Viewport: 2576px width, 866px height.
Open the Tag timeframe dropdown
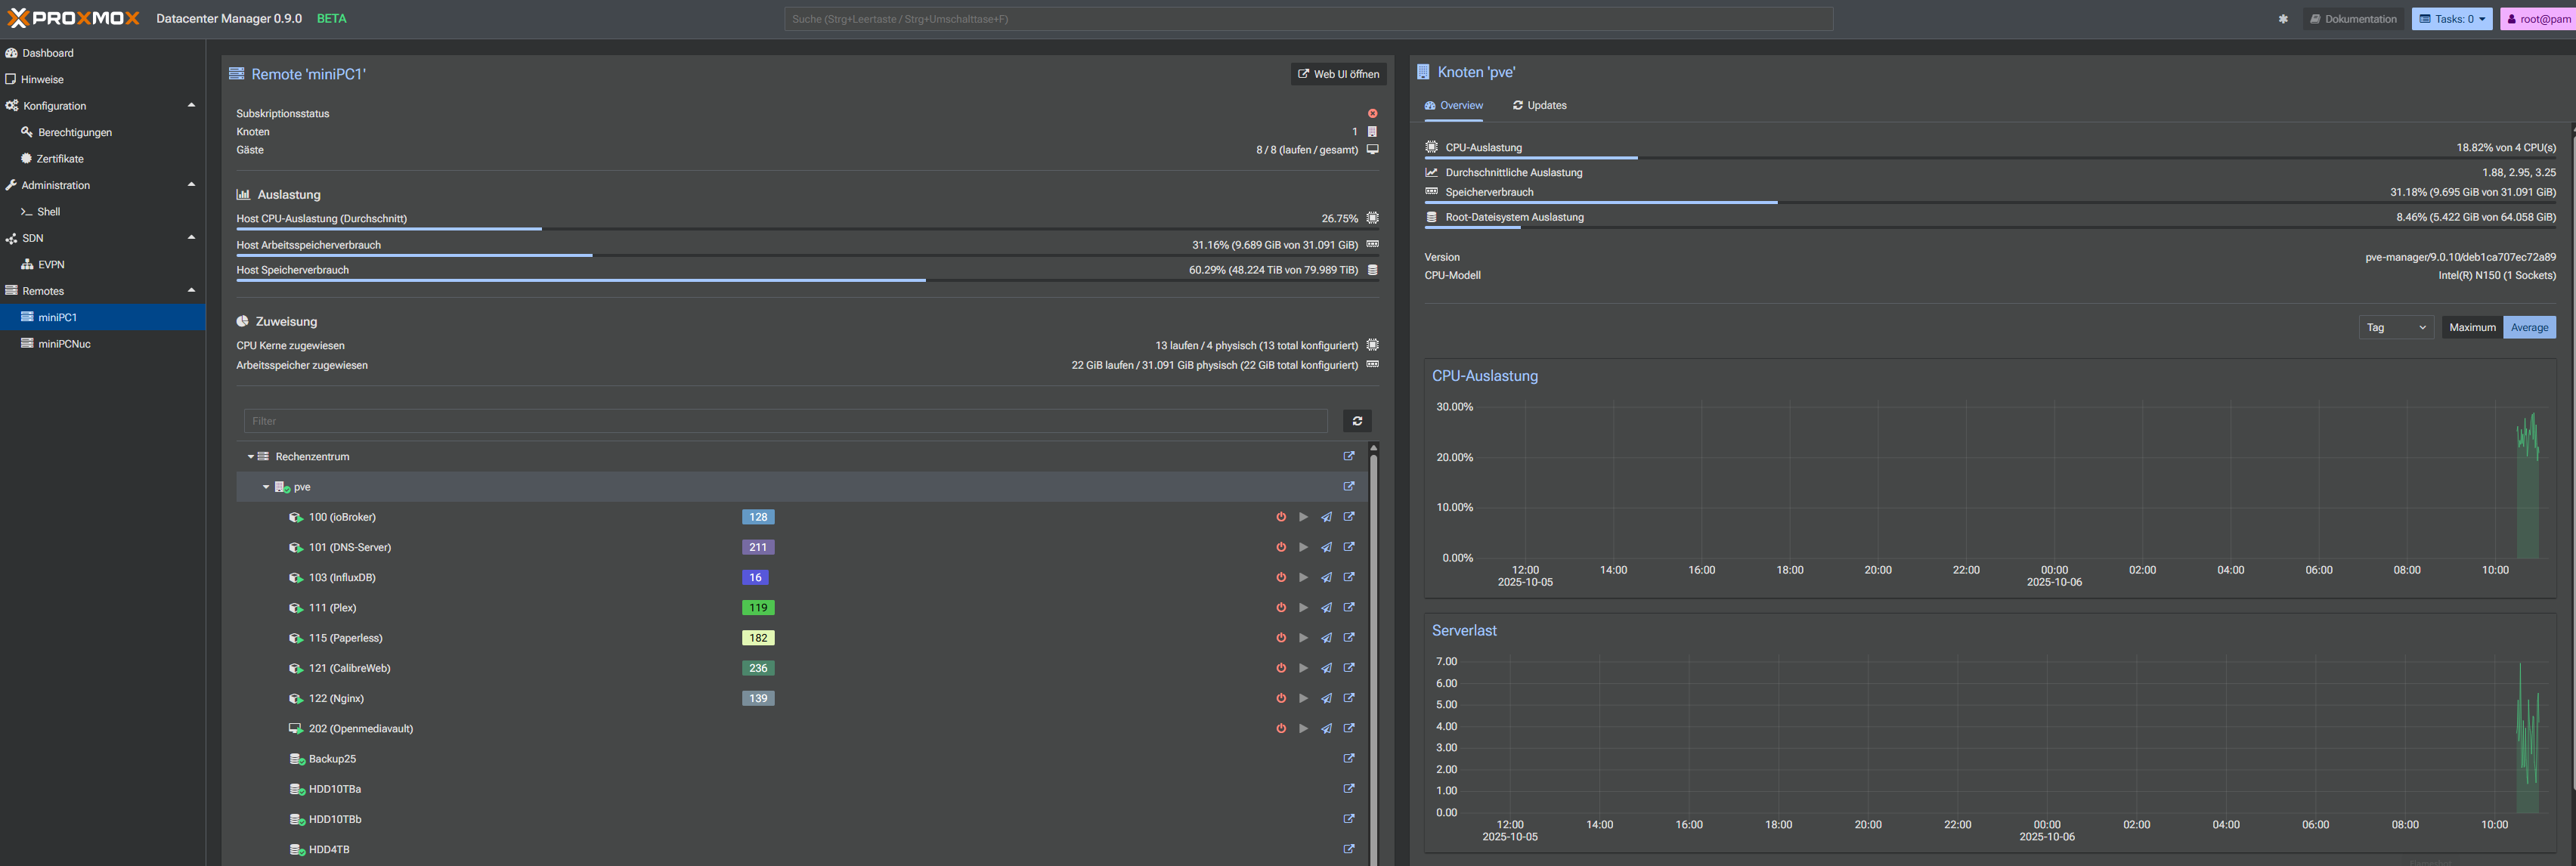[x=2395, y=327]
